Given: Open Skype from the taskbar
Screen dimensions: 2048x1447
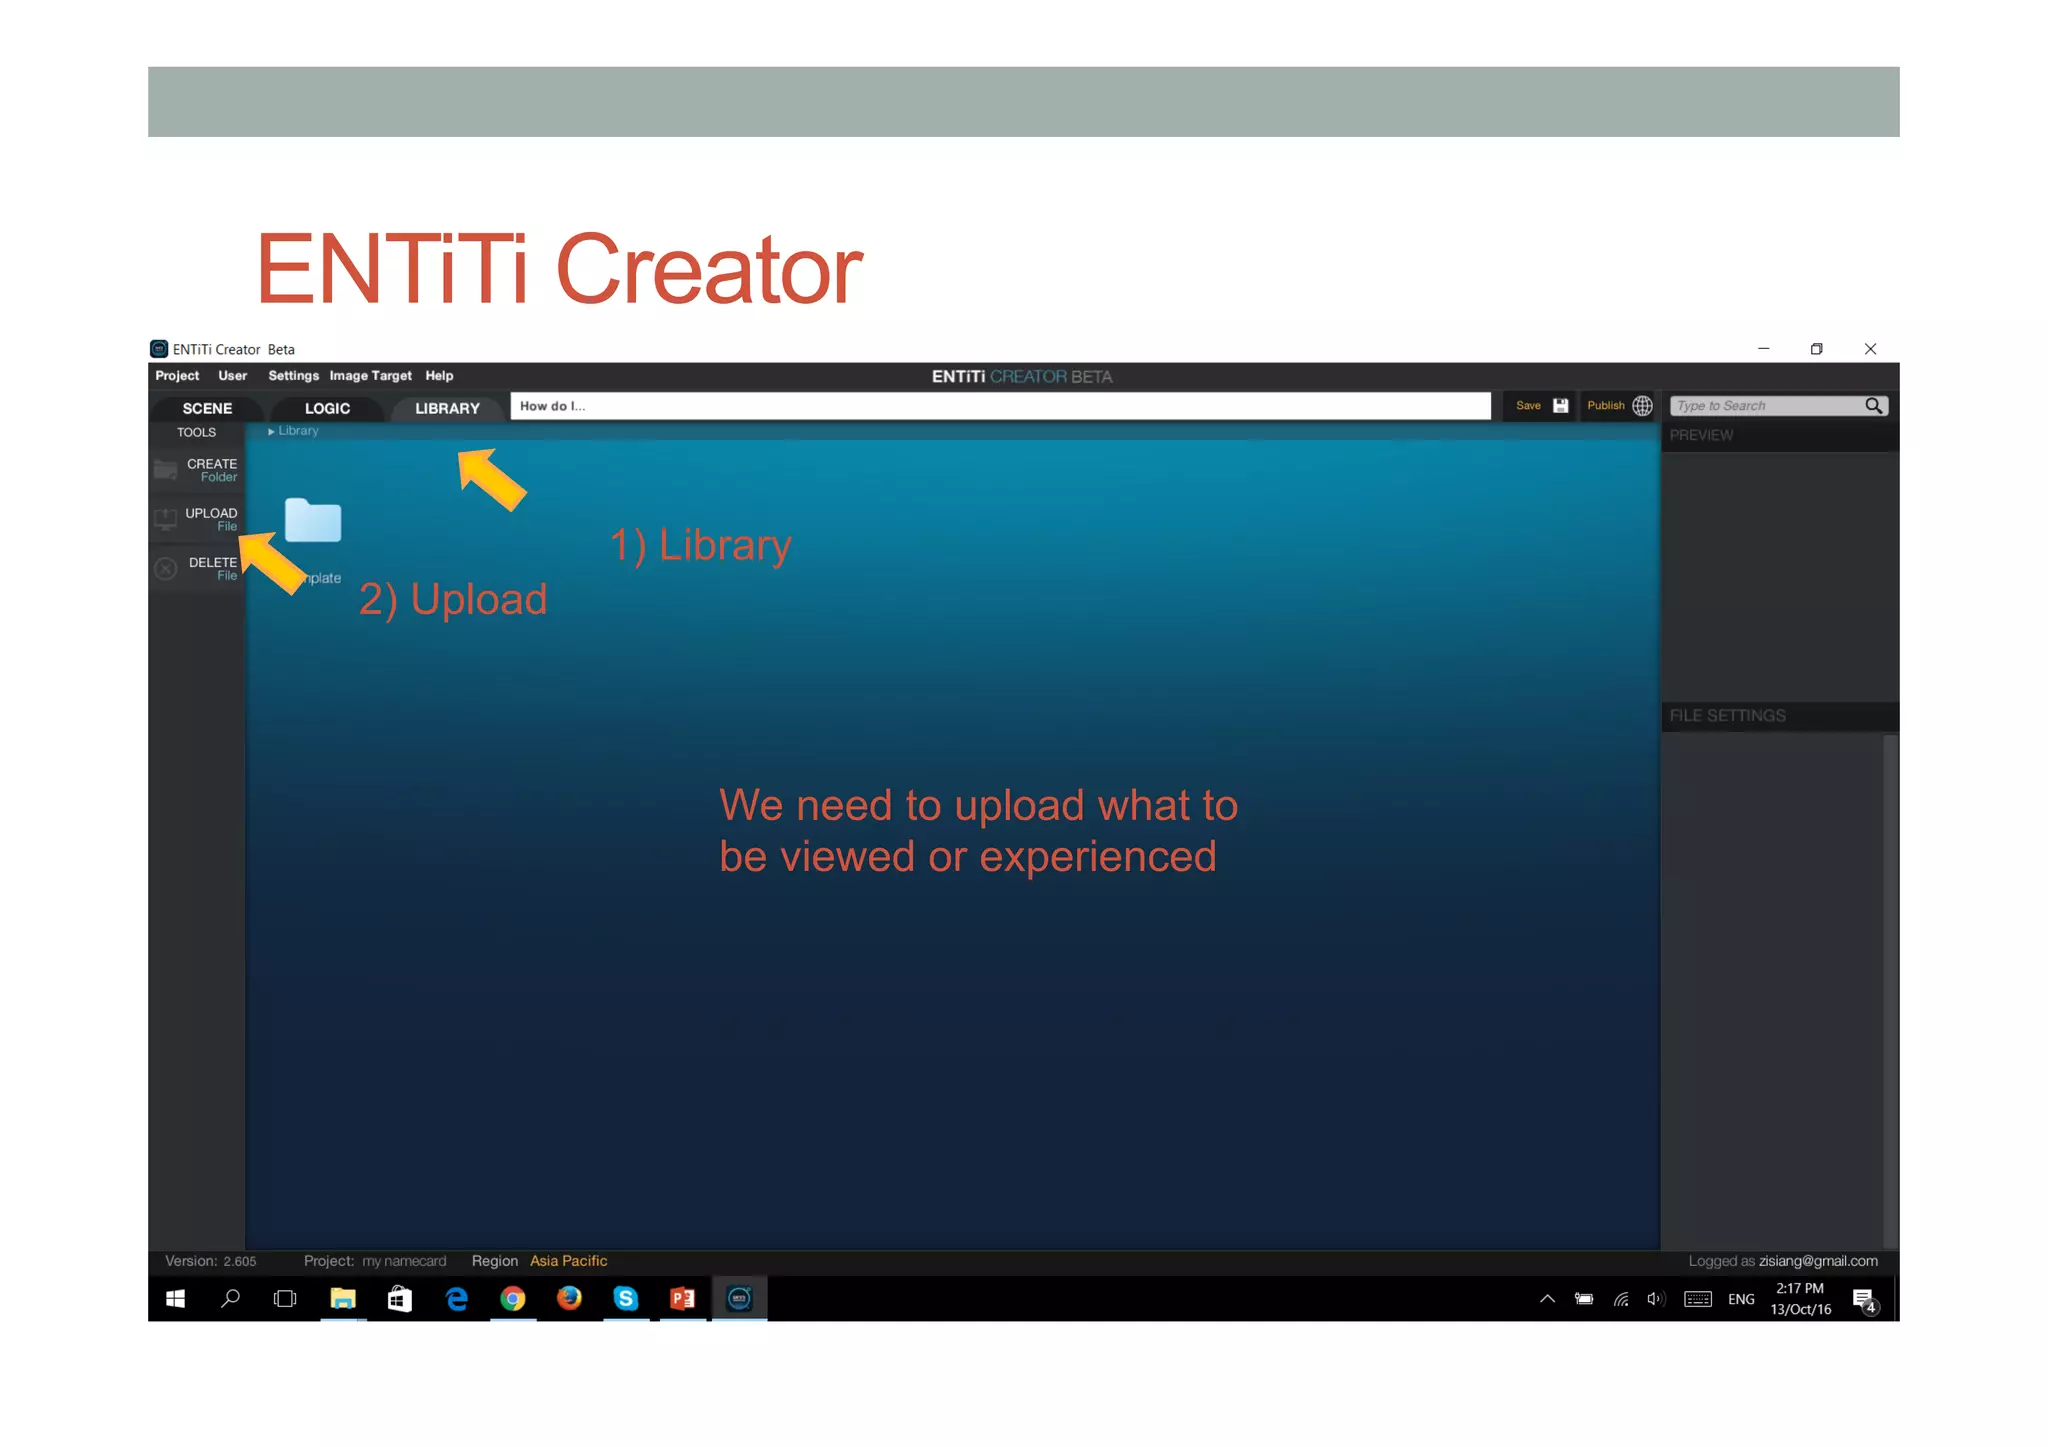Looking at the screenshot, I should pyautogui.click(x=626, y=1299).
